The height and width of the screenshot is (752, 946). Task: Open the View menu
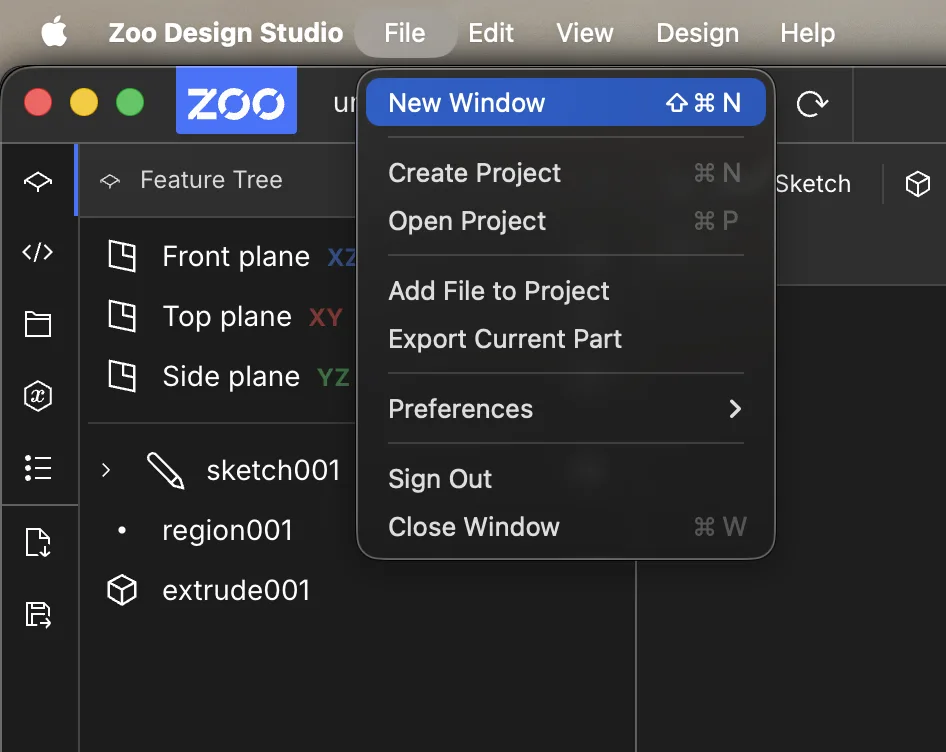pos(585,33)
